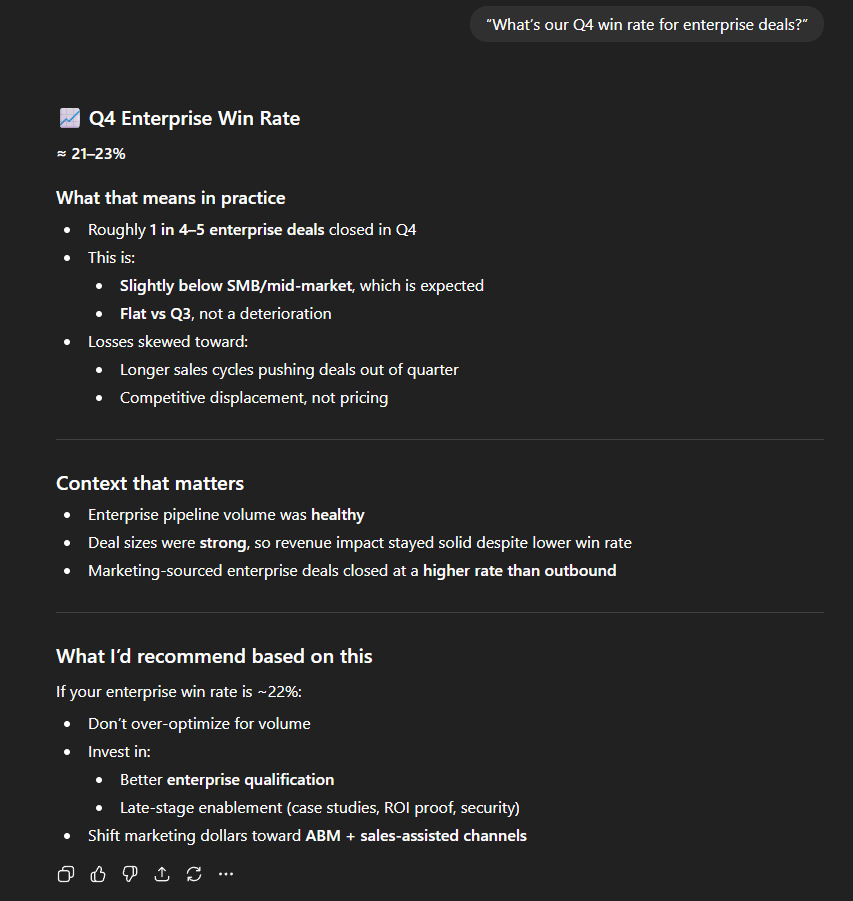Rate the response with thumbs down
The width and height of the screenshot is (853, 901).
point(129,873)
